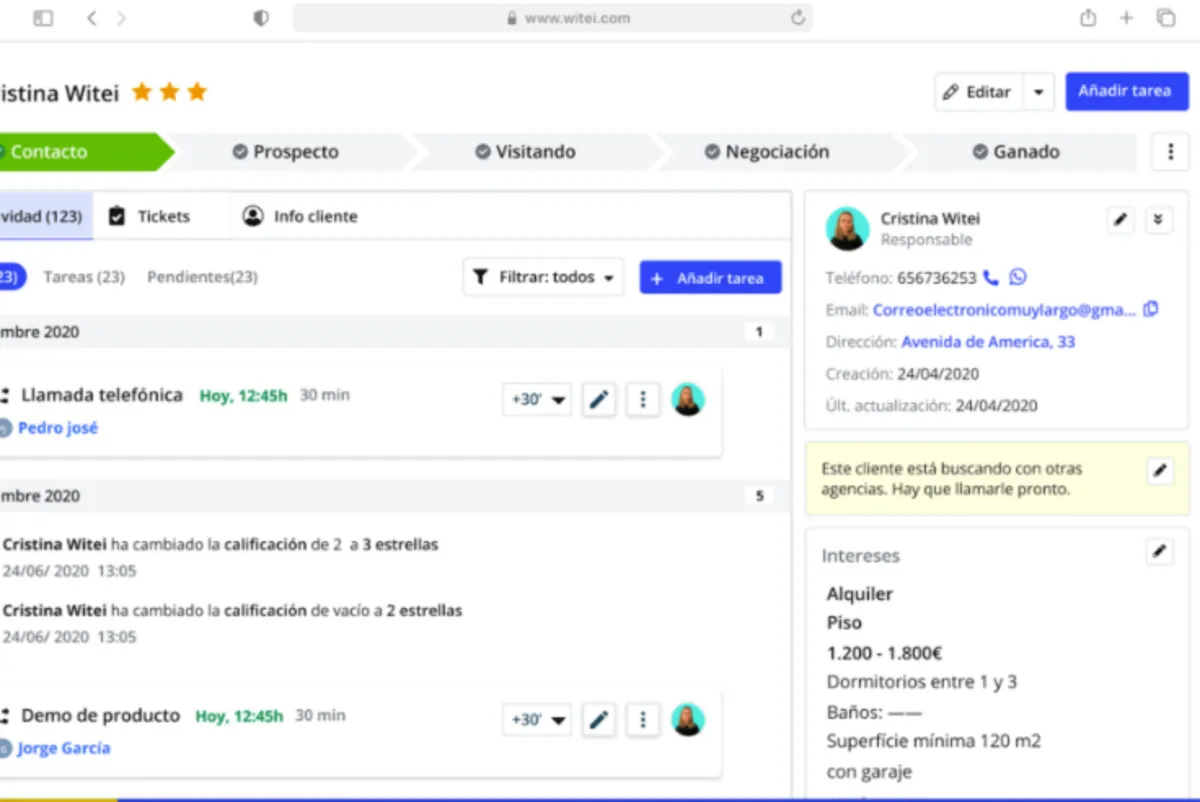Click 'Superficie mínima 120 m2' text

point(934,741)
